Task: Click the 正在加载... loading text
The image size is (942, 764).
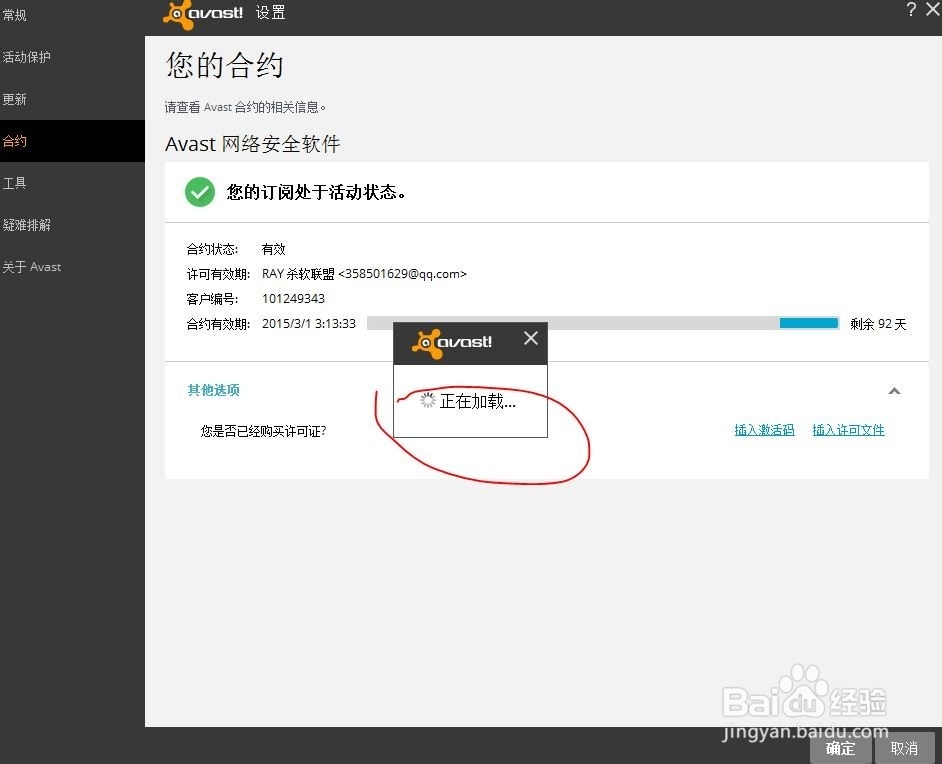Action: pos(478,401)
